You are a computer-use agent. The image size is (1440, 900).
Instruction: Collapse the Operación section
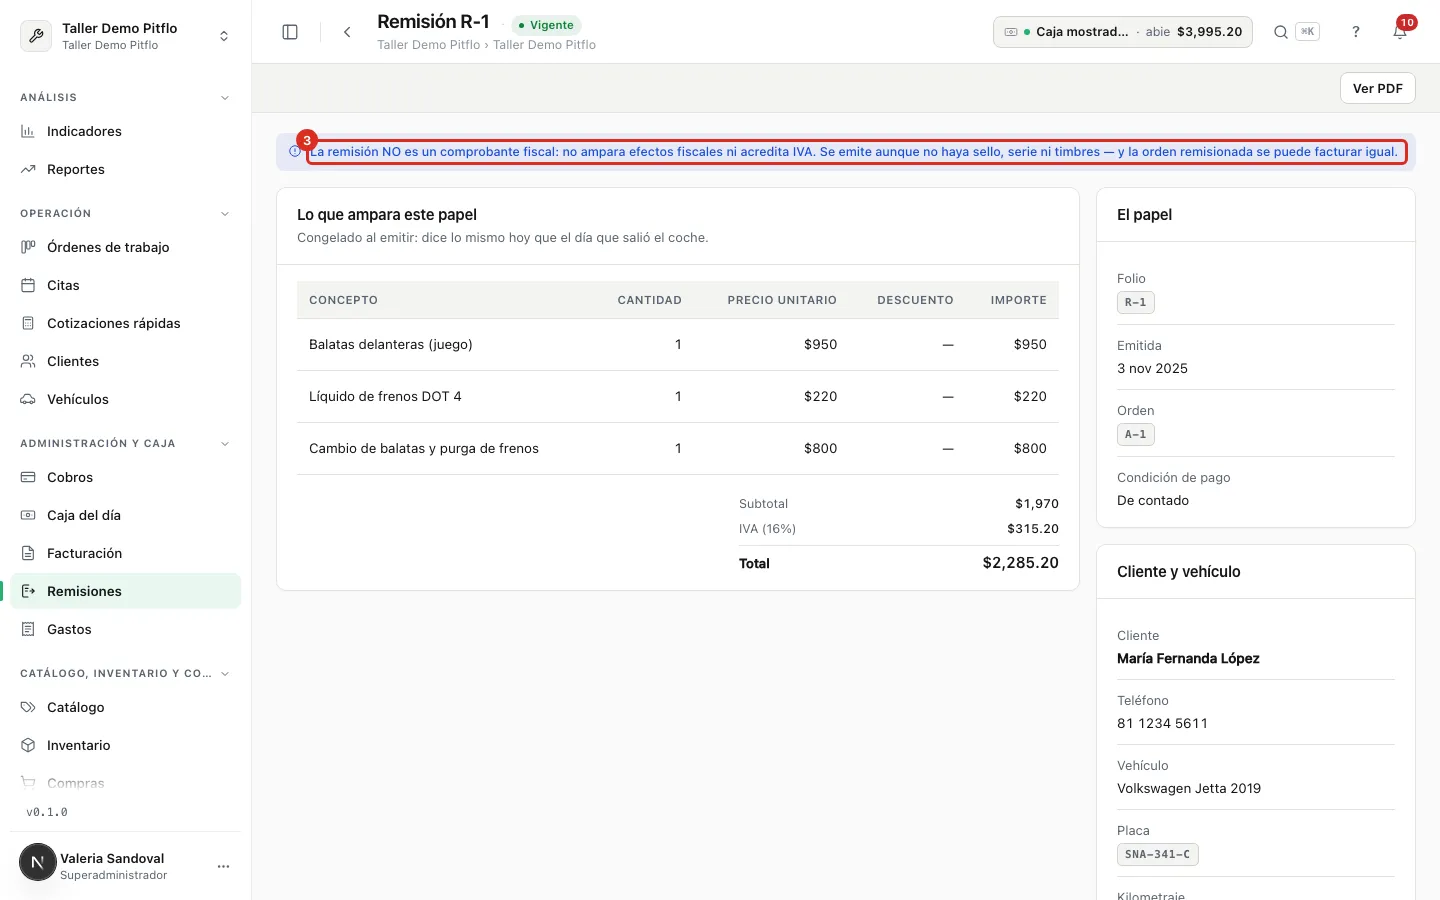click(224, 214)
